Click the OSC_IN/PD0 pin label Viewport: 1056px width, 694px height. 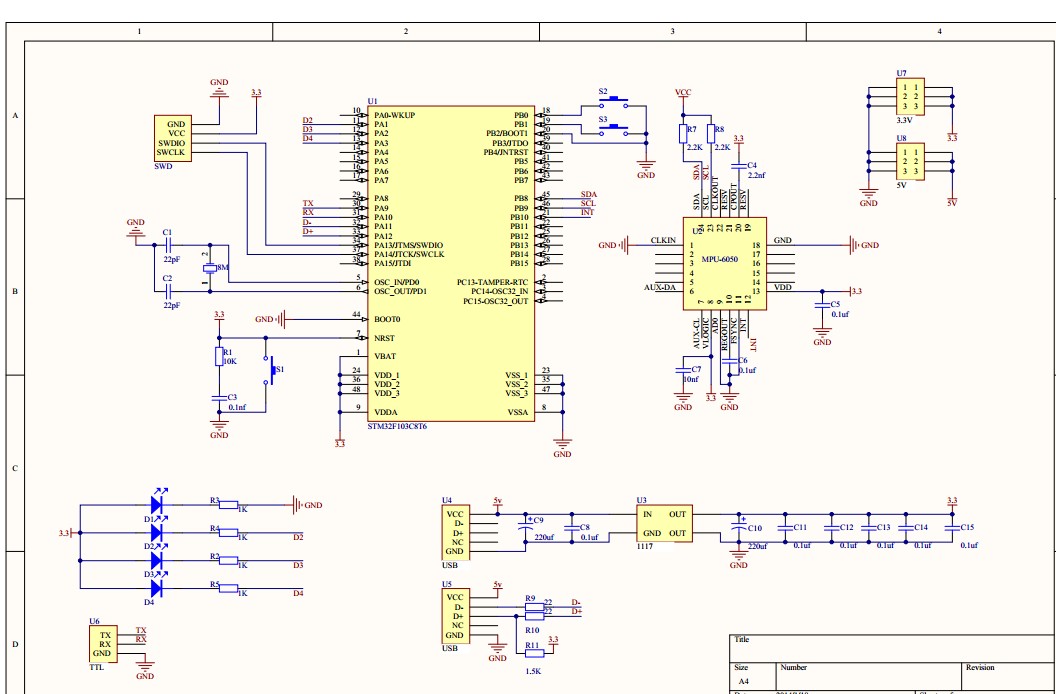[x=397, y=282]
